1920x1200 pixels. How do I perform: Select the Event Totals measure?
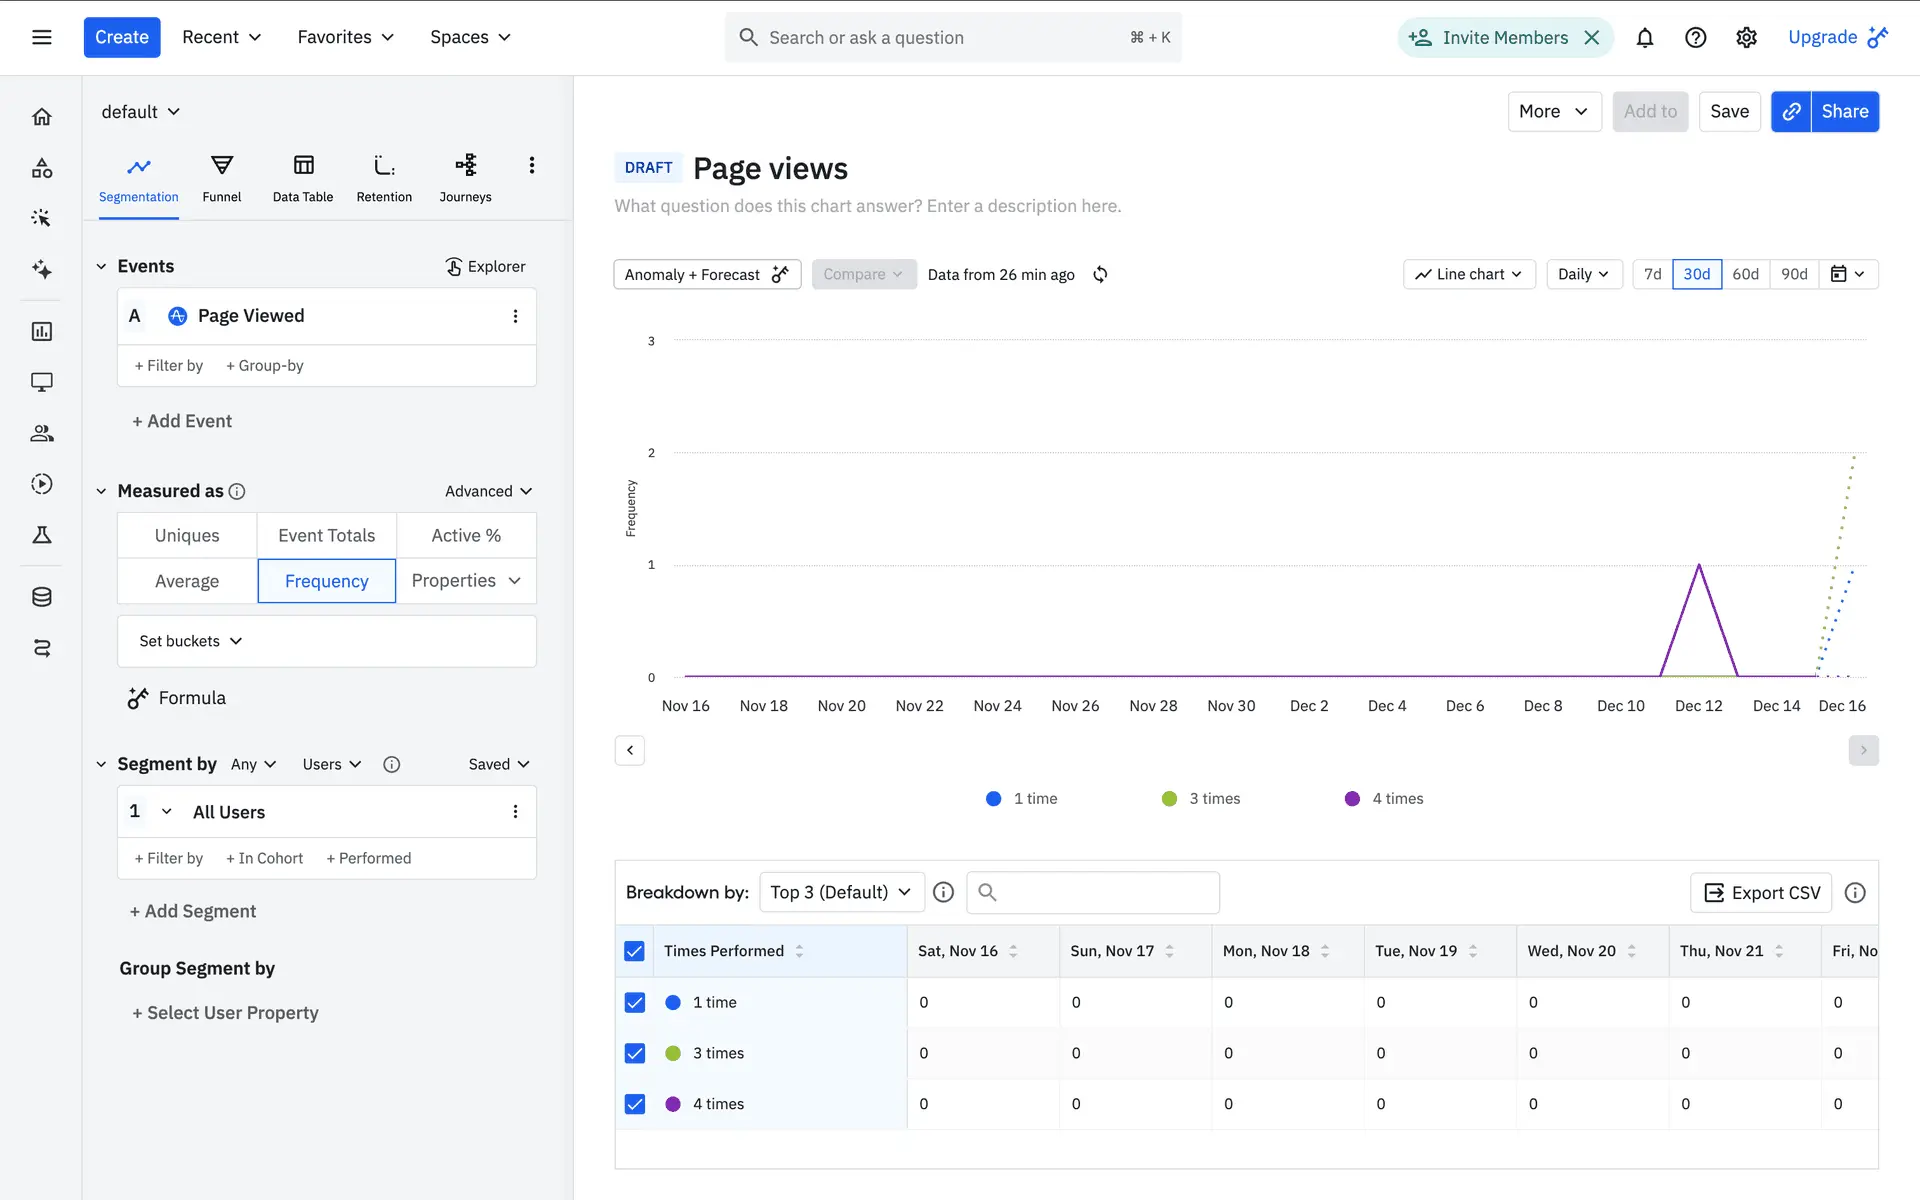[x=326, y=535]
